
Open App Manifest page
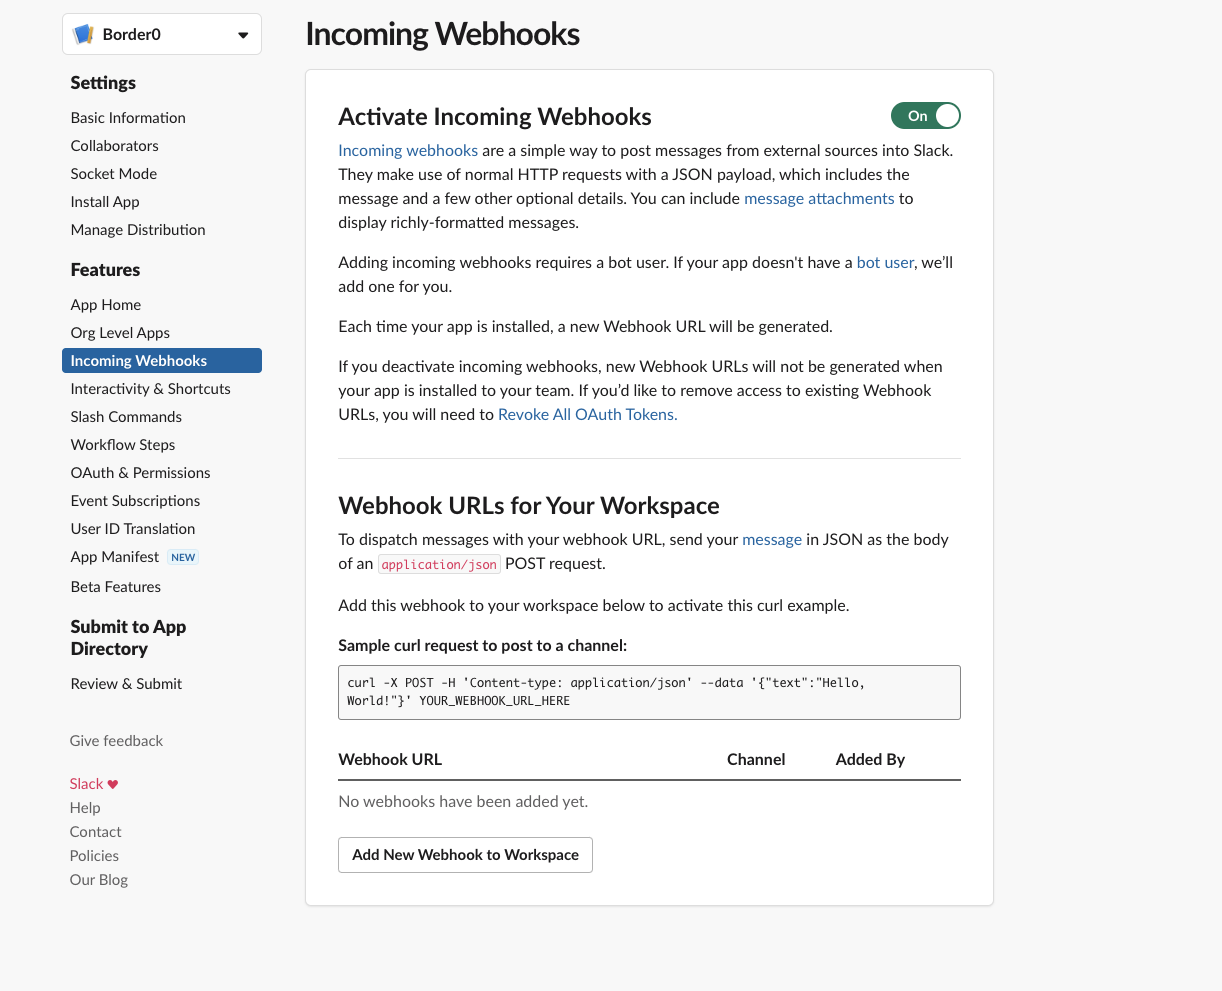115,557
